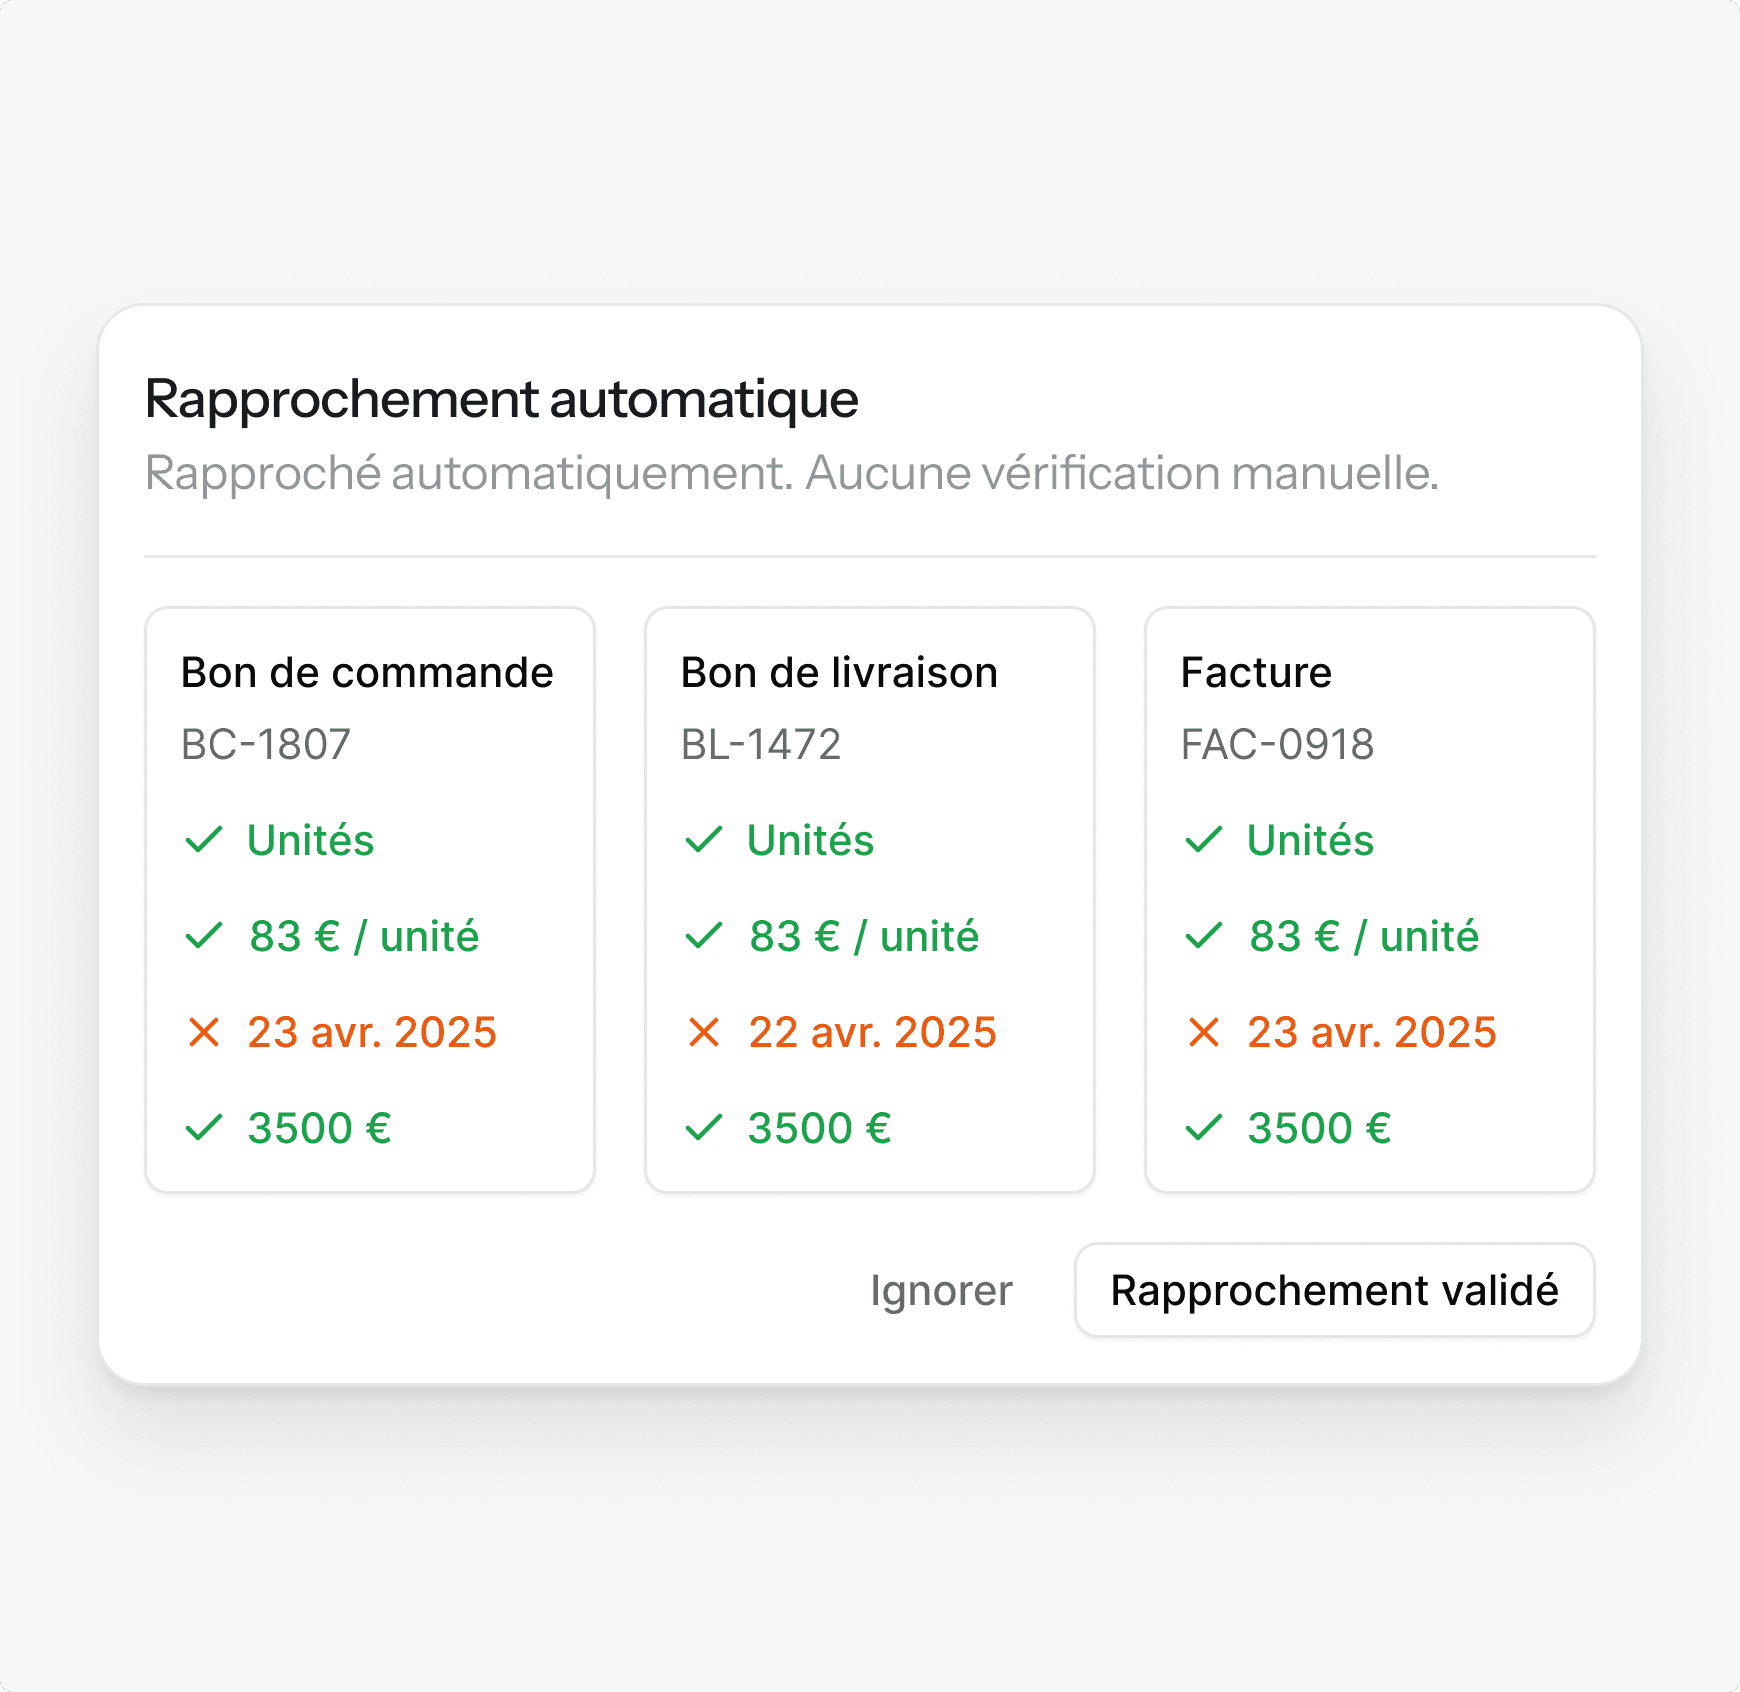Click red X beside 23 avr. 2025 in Bon de commande
Image resolution: width=1740 pixels, height=1692 pixels.
tap(204, 1032)
